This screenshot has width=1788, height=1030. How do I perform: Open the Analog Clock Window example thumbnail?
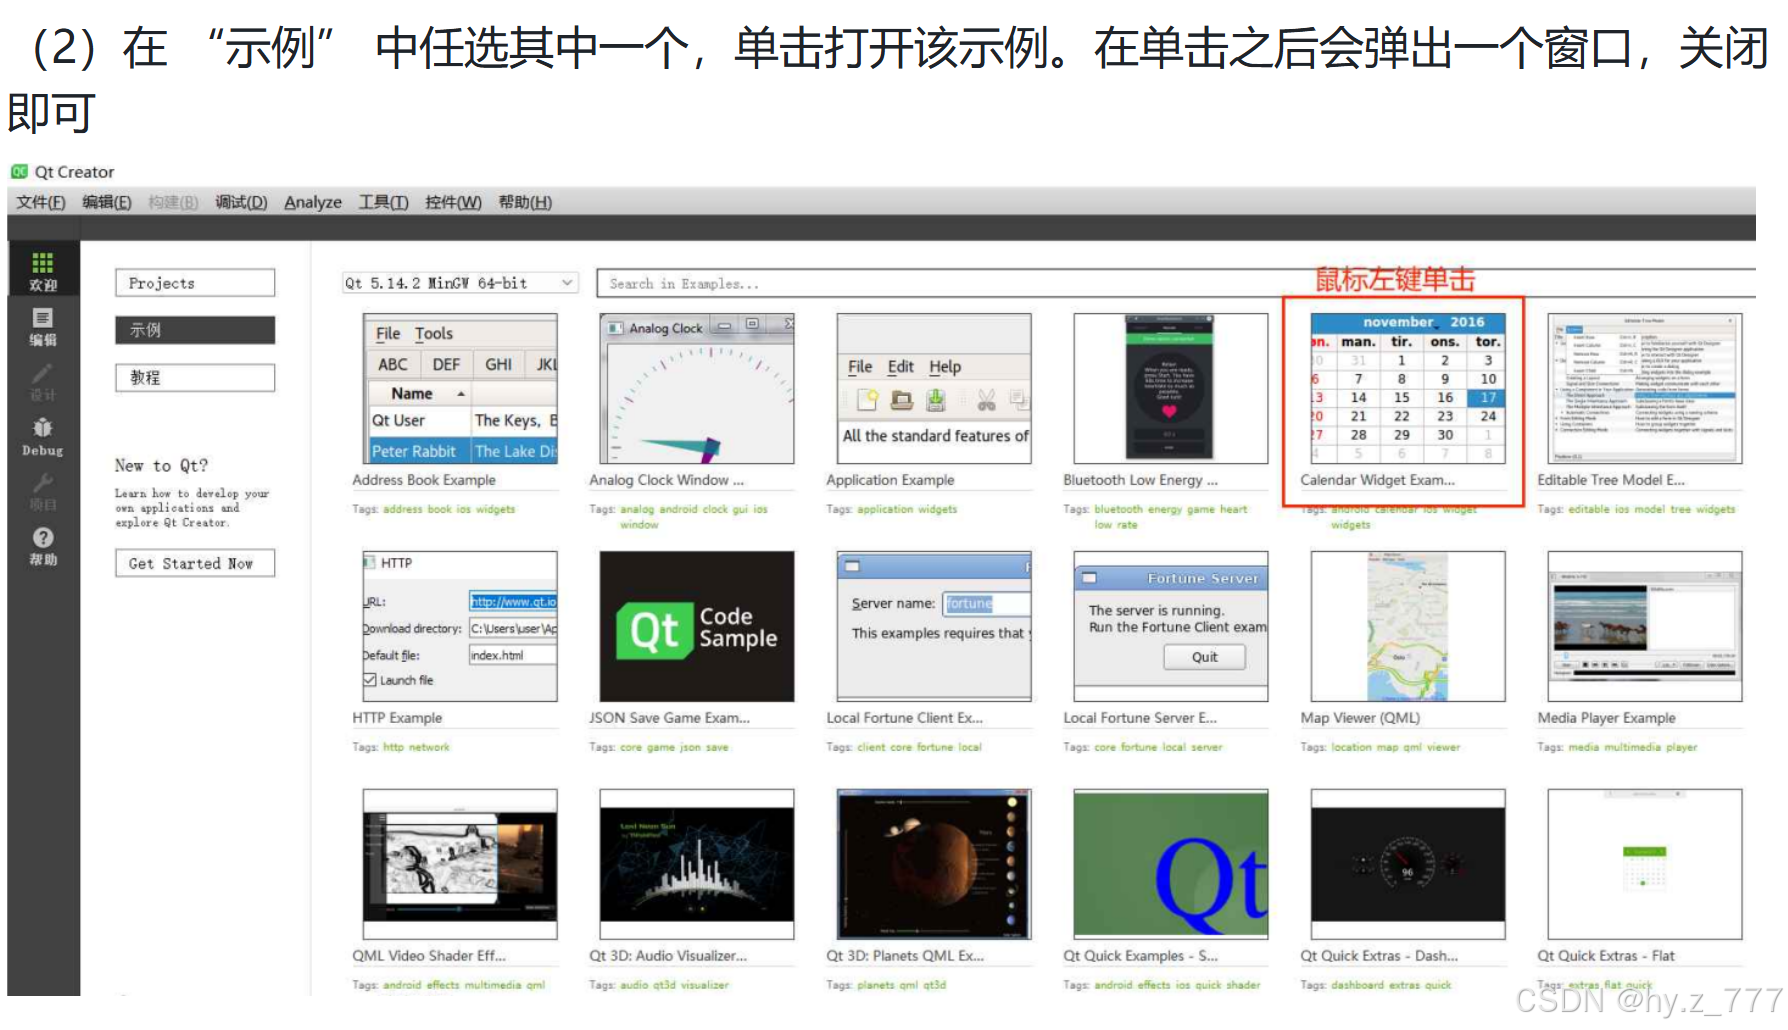pos(697,388)
